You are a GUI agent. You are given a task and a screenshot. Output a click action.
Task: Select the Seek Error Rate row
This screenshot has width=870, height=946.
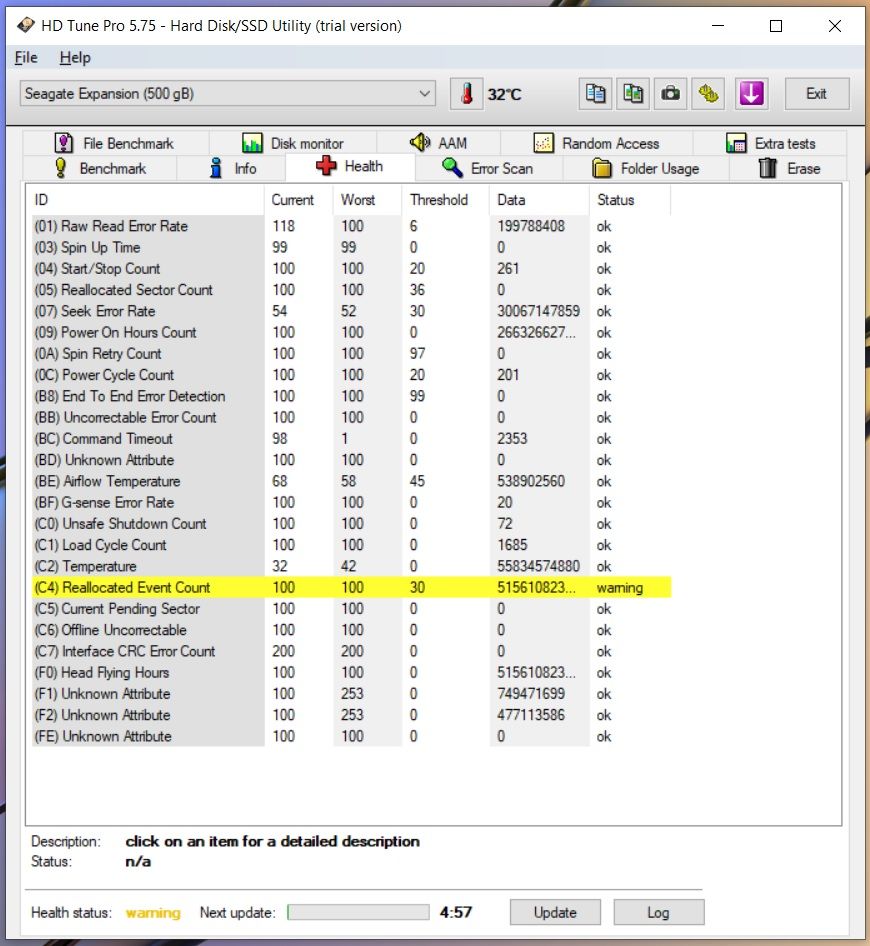(351, 311)
